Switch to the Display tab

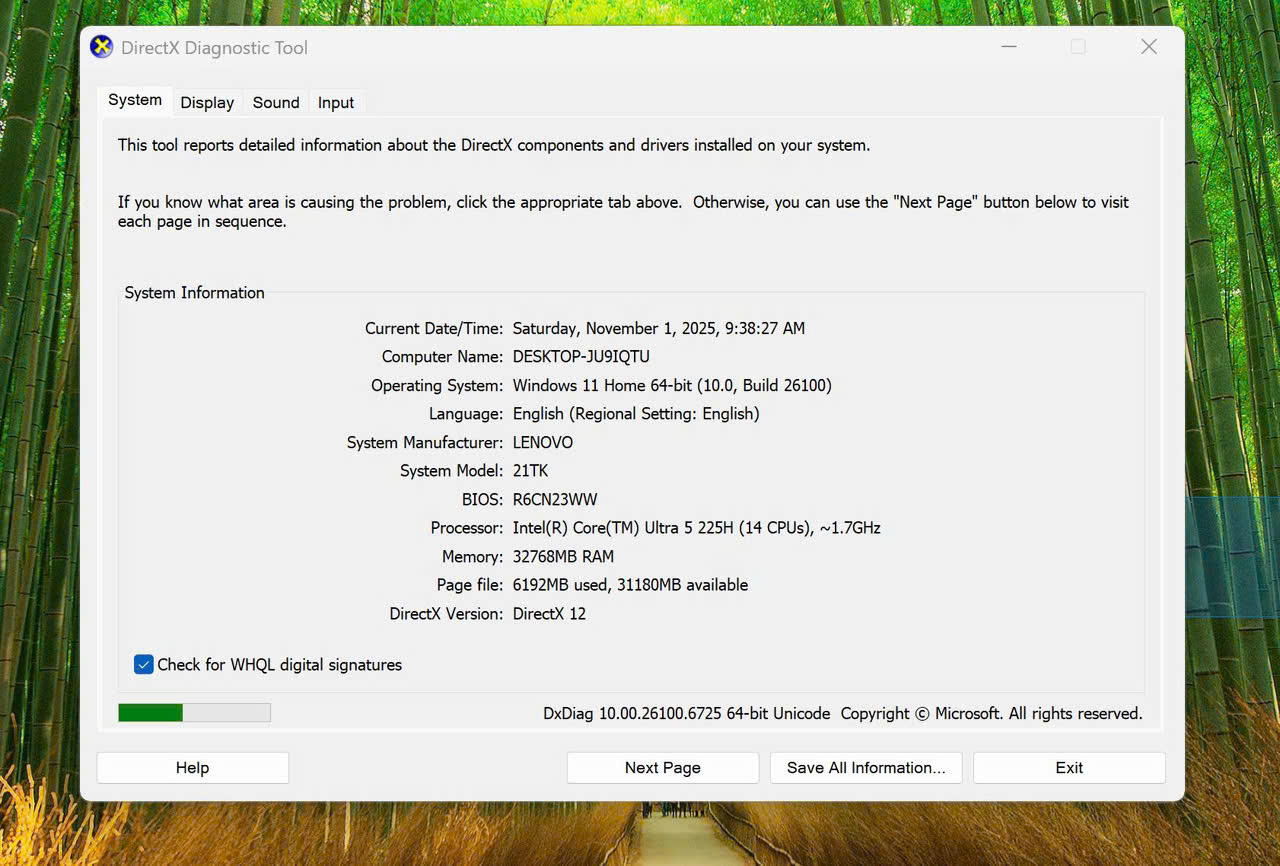(207, 102)
